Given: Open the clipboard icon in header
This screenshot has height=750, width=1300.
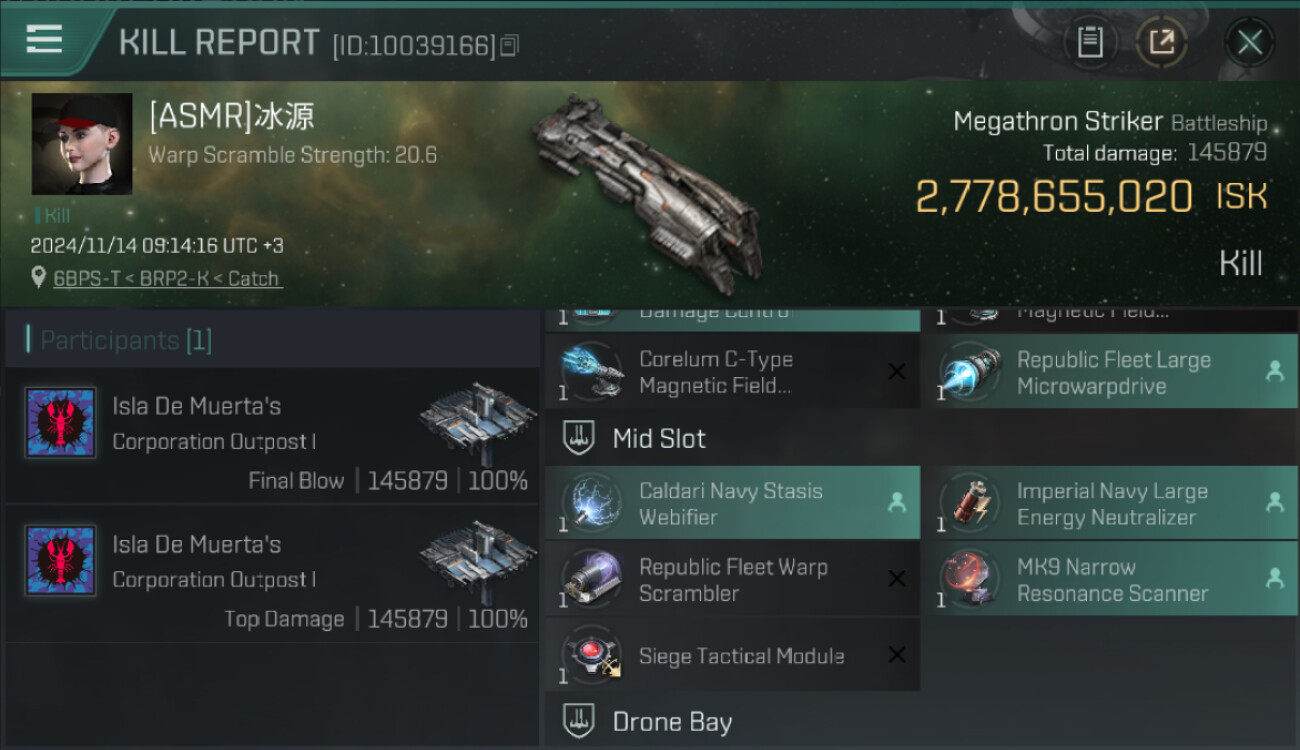Looking at the screenshot, I should pyautogui.click(x=1089, y=42).
